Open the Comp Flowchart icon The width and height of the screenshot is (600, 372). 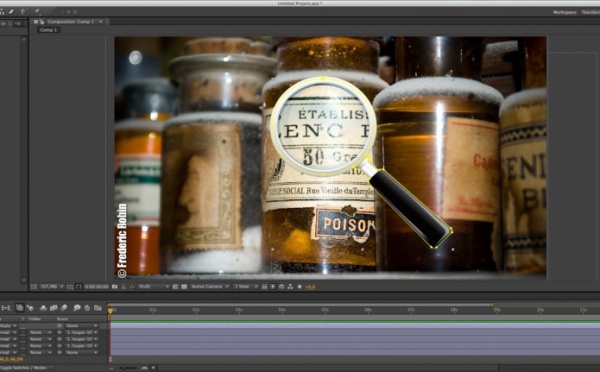point(290,287)
